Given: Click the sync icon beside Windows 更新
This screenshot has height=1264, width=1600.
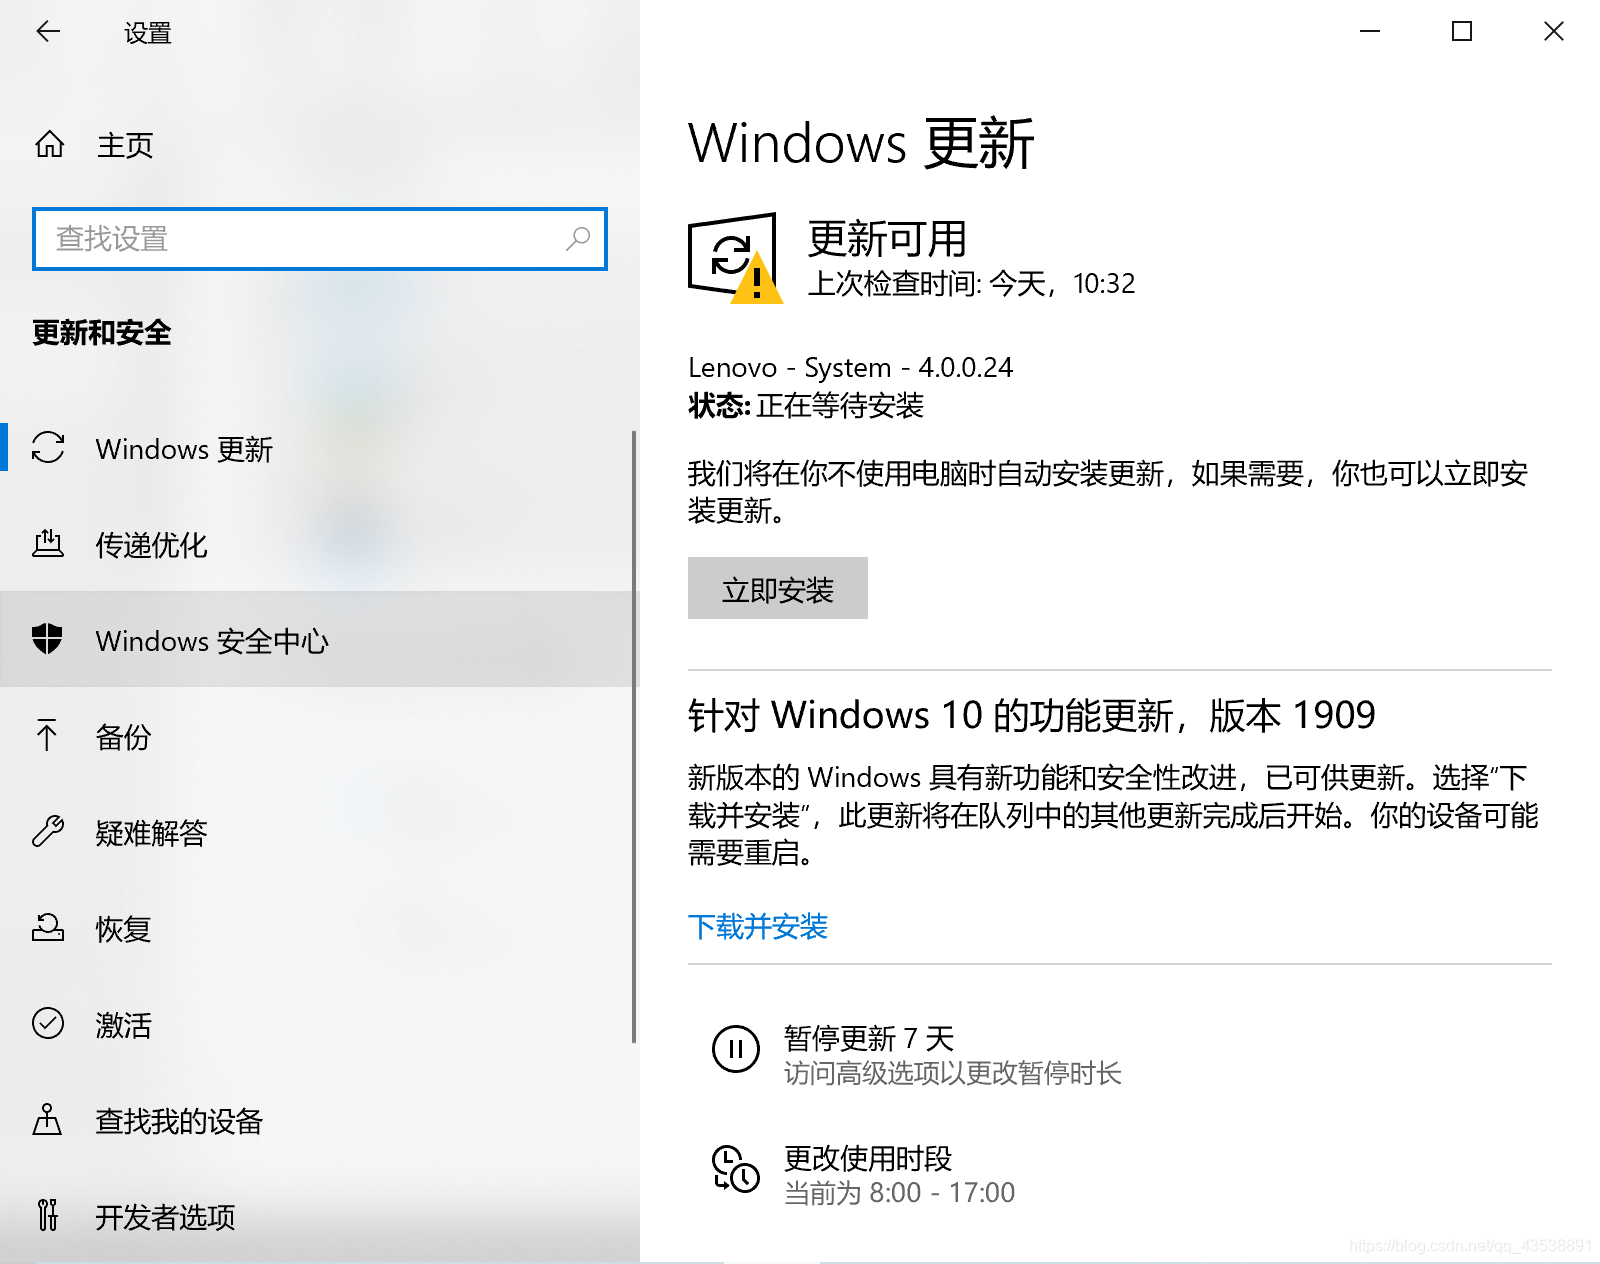Looking at the screenshot, I should tap(48, 448).
